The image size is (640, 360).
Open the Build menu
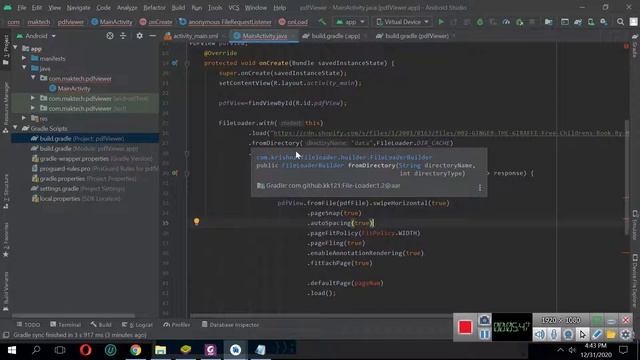[178, 8]
